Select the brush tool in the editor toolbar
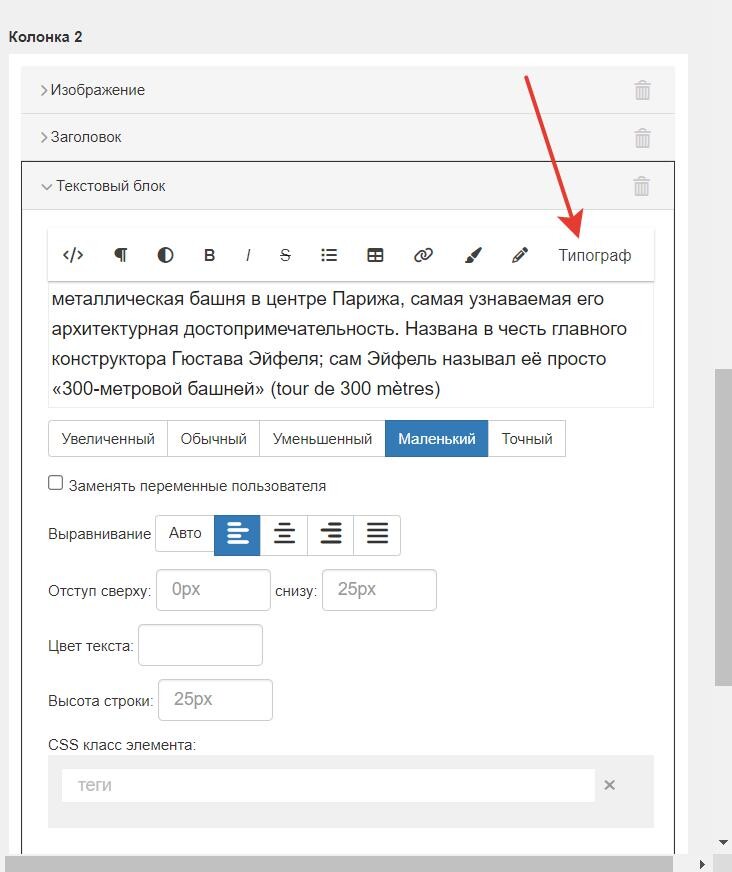Image resolution: width=732 pixels, height=872 pixels. click(x=473, y=255)
